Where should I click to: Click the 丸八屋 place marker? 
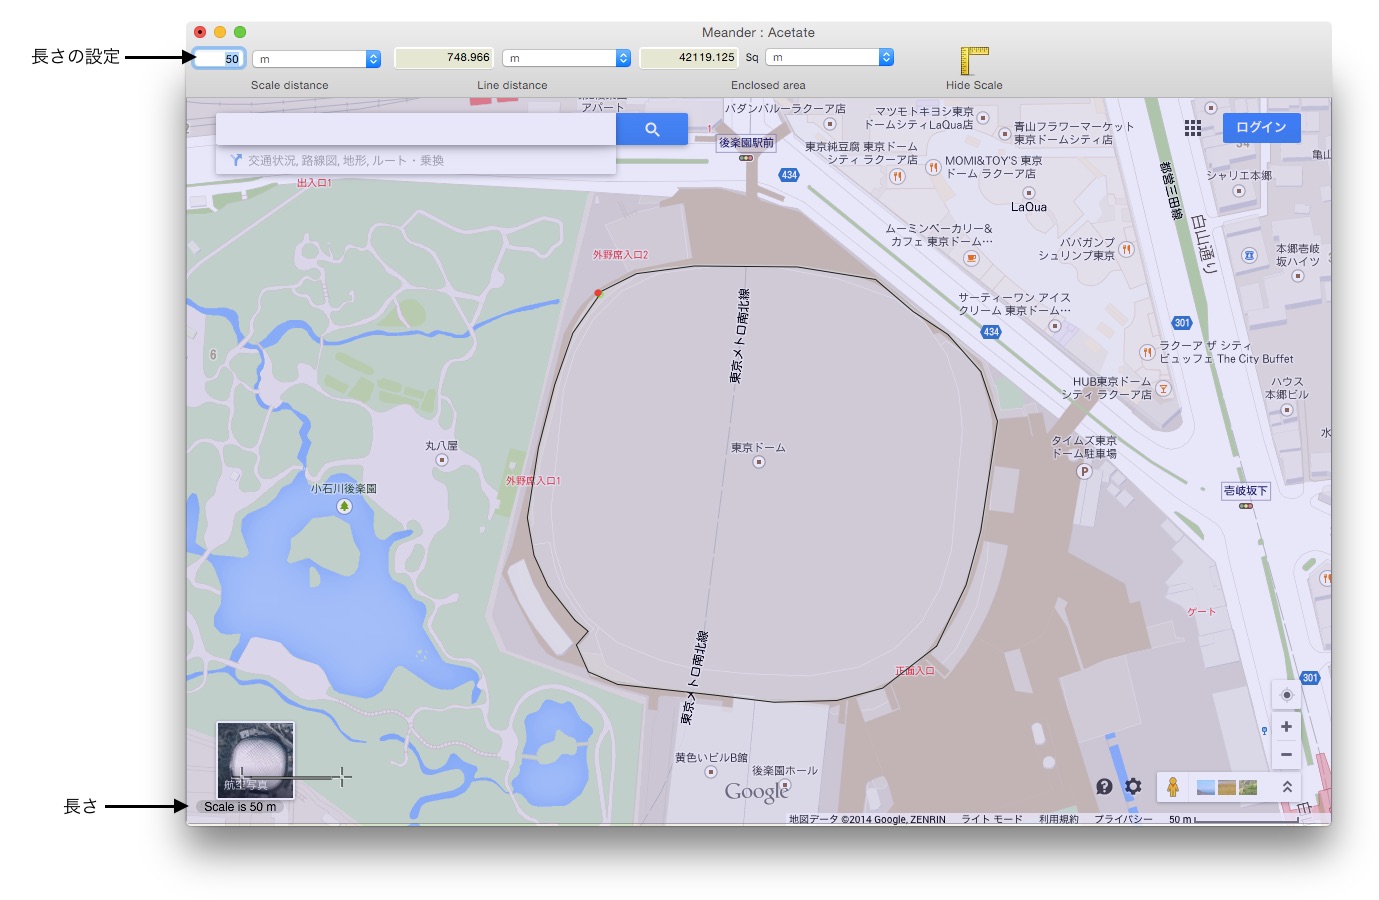(441, 460)
